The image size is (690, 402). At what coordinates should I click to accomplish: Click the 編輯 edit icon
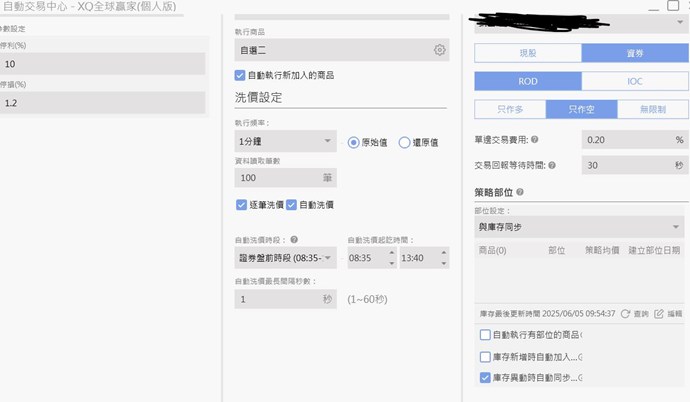[x=659, y=313]
